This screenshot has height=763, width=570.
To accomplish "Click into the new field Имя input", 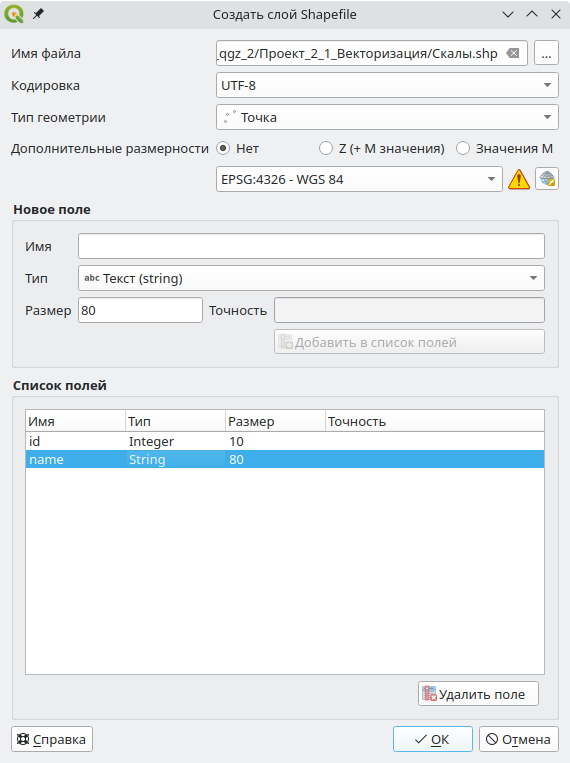I will (311, 246).
